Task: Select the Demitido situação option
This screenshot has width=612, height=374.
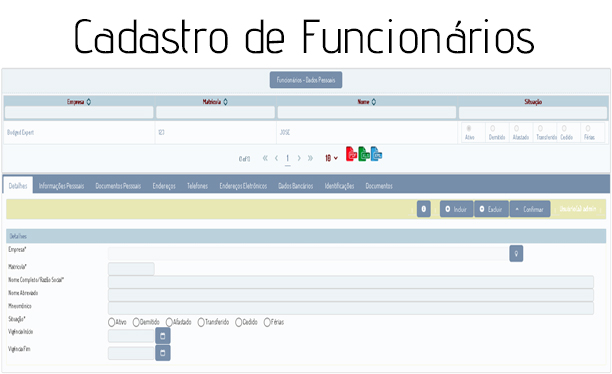Action: [x=136, y=322]
